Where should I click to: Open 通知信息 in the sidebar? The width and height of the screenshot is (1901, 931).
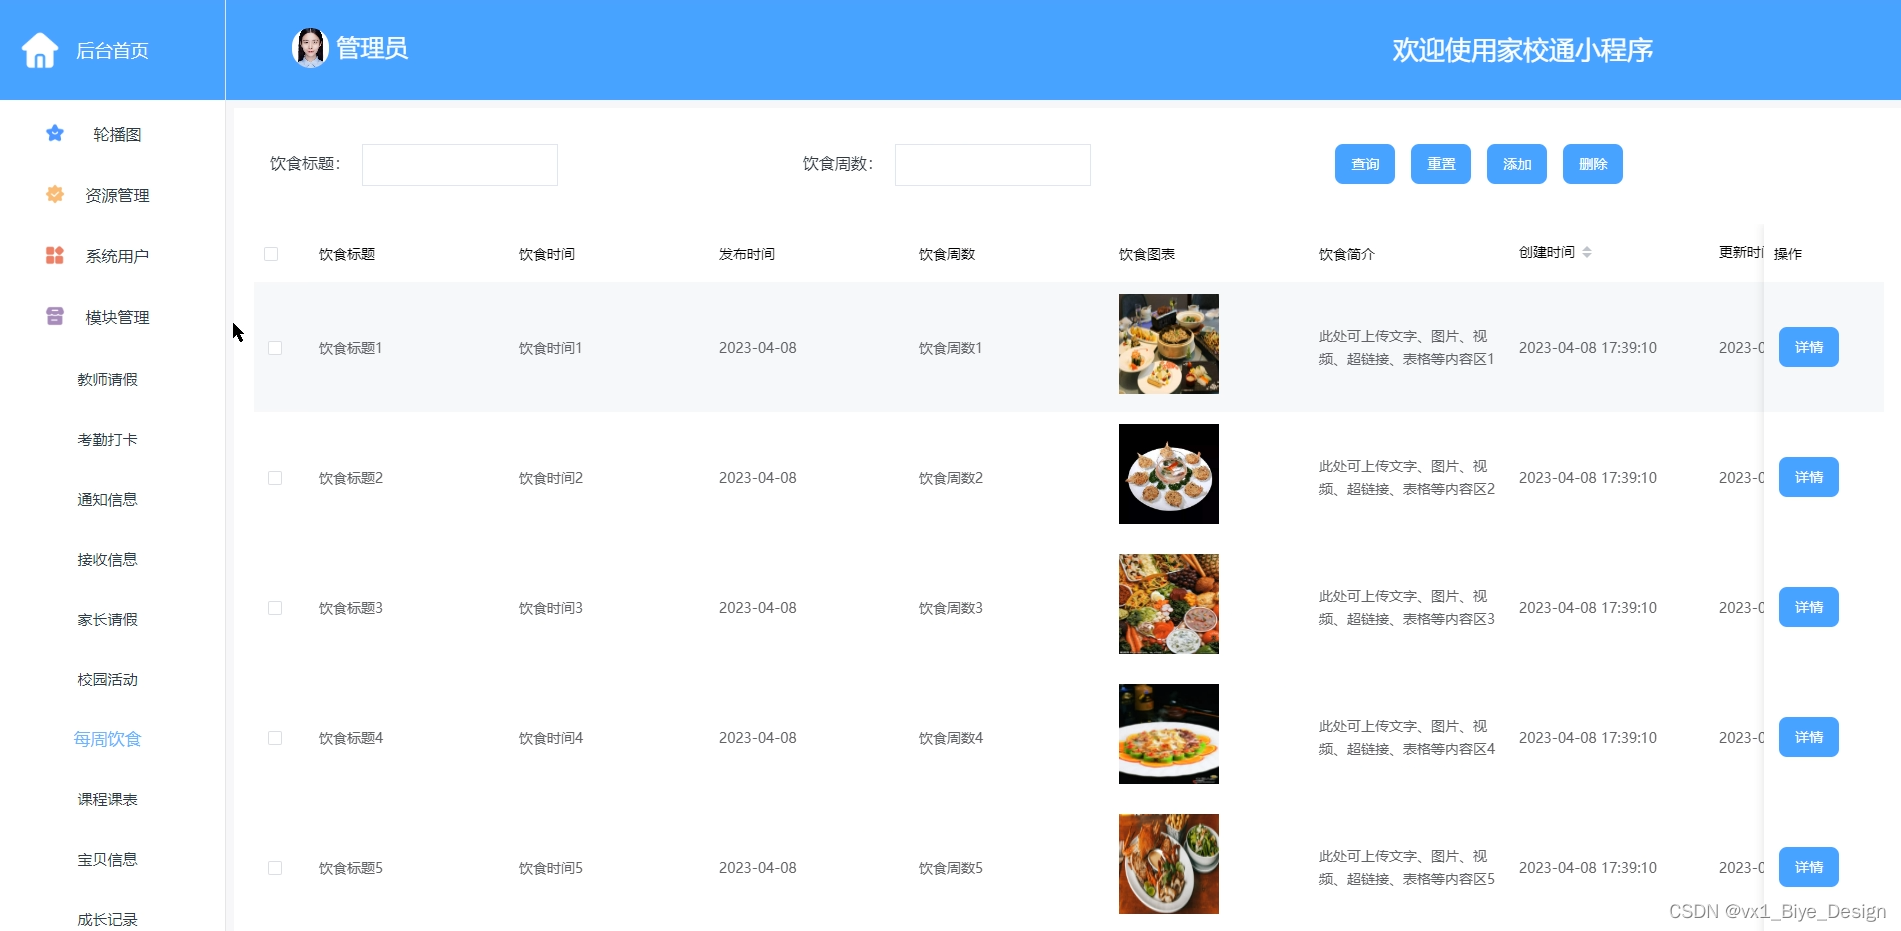click(x=108, y=499)
